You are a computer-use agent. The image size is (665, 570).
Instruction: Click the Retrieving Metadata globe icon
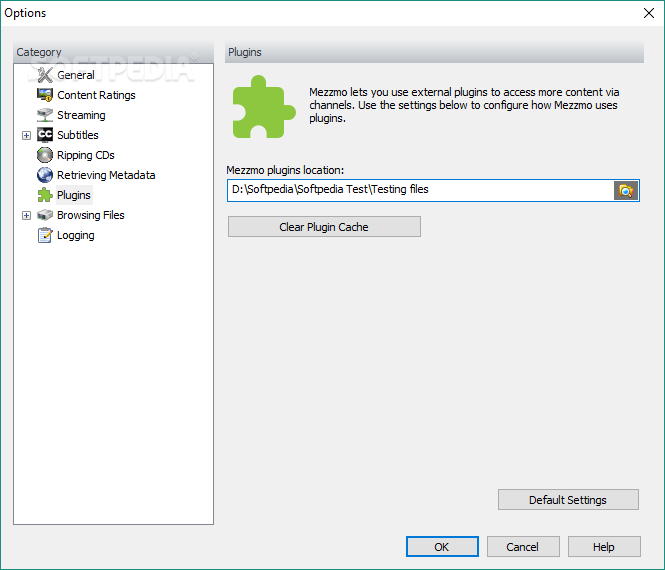[45, 175]
